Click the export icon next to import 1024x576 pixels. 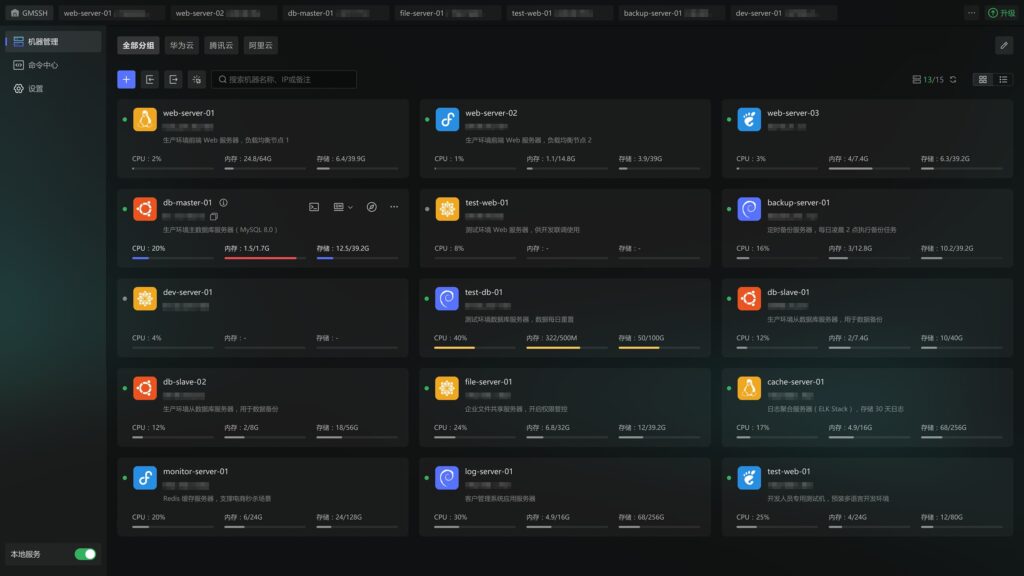174,79
